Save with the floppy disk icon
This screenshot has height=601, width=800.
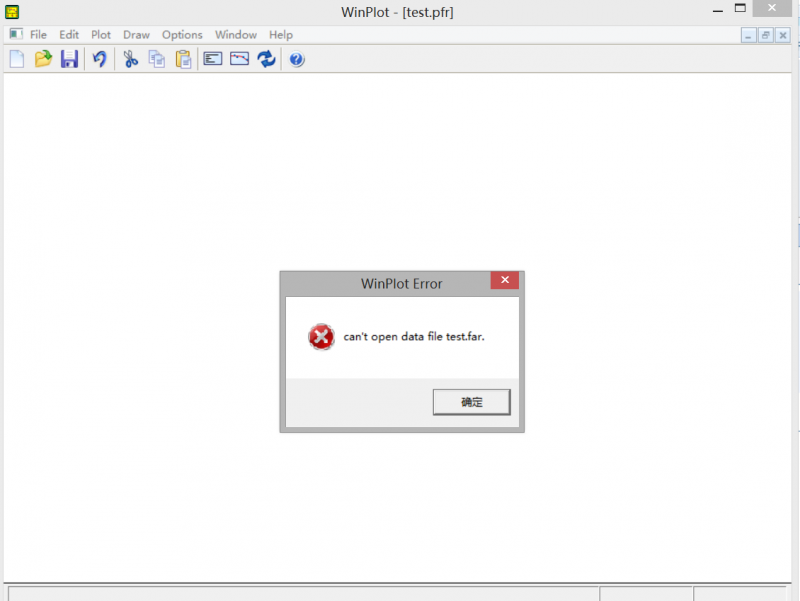69,59
